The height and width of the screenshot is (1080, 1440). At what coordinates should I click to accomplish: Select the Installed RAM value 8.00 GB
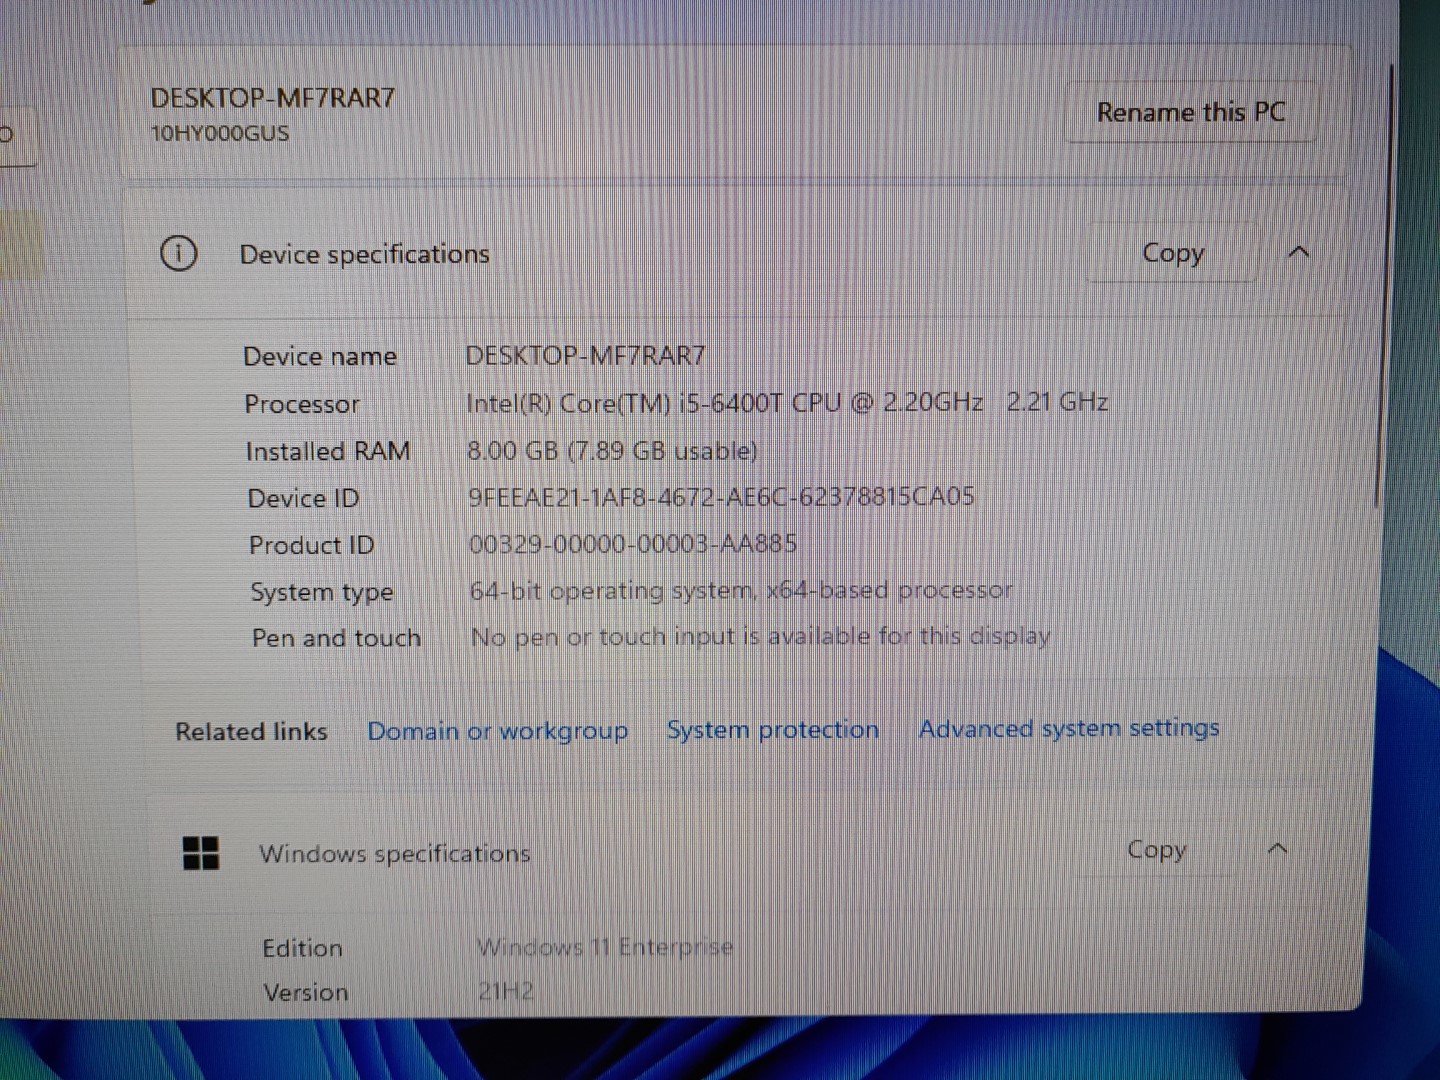612,450
